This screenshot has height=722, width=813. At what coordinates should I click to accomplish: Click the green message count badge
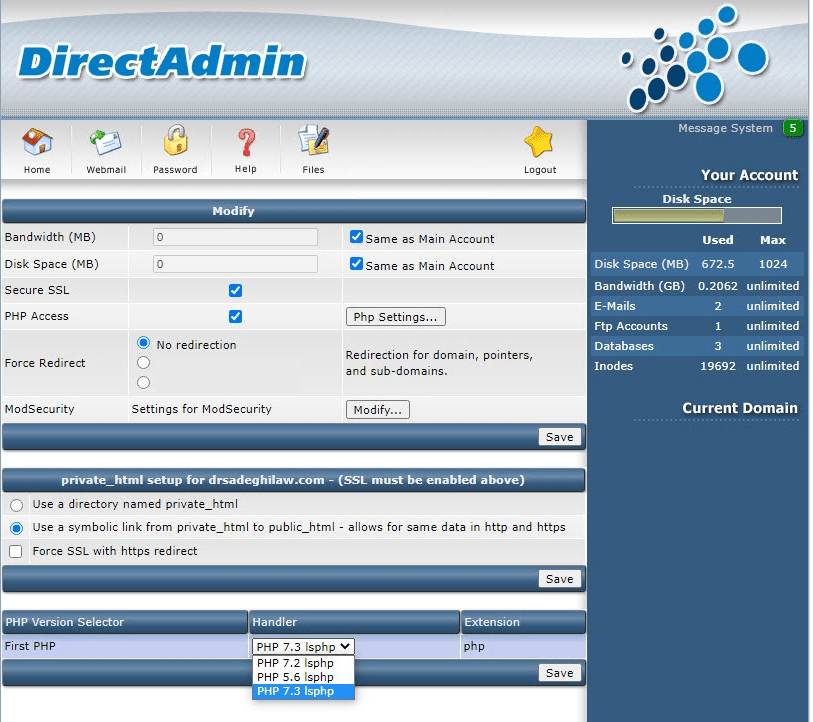click(792, 128)
